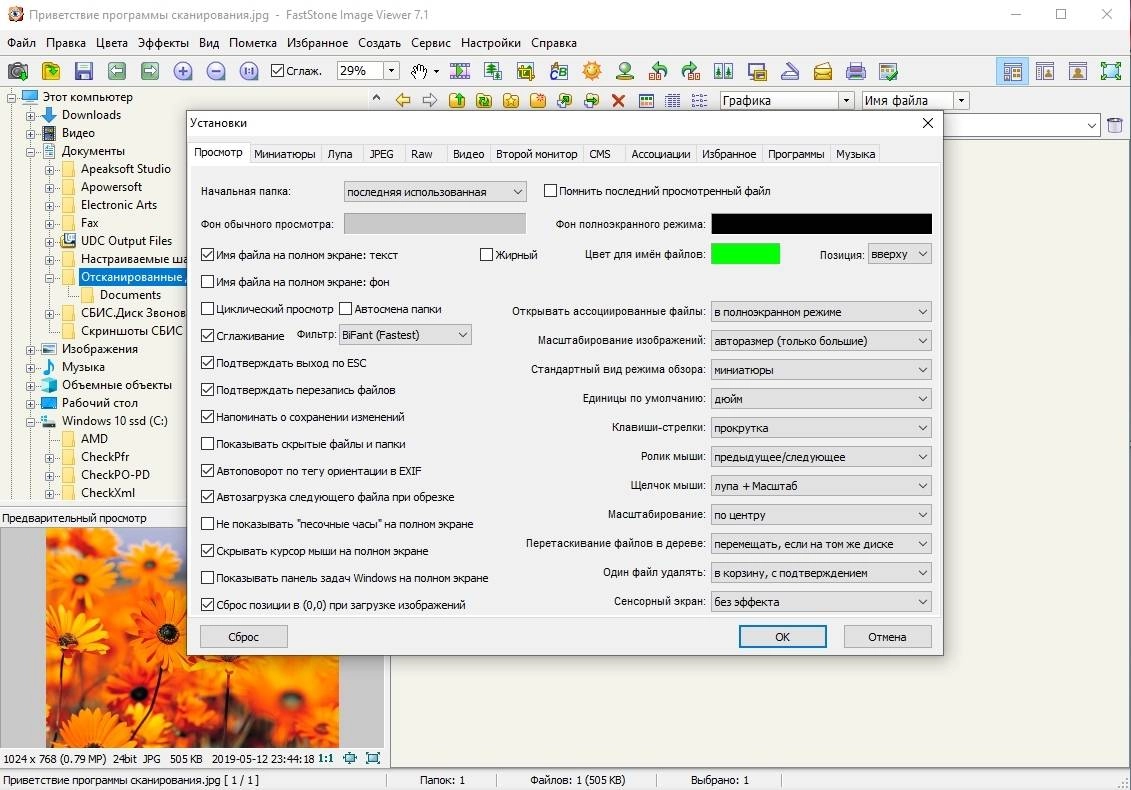Close the Установки dialog with X
The width and height of the screenshot is (1131, 790).
[928, 123]
